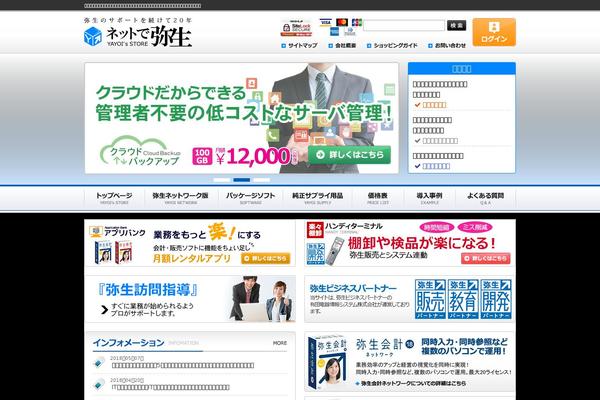Image resolution: width=600 pixels, height=400 pixels.
Task: Click the red 詳しくはこちら button in ハンディターミナル banner
Action: pos(486,258)
